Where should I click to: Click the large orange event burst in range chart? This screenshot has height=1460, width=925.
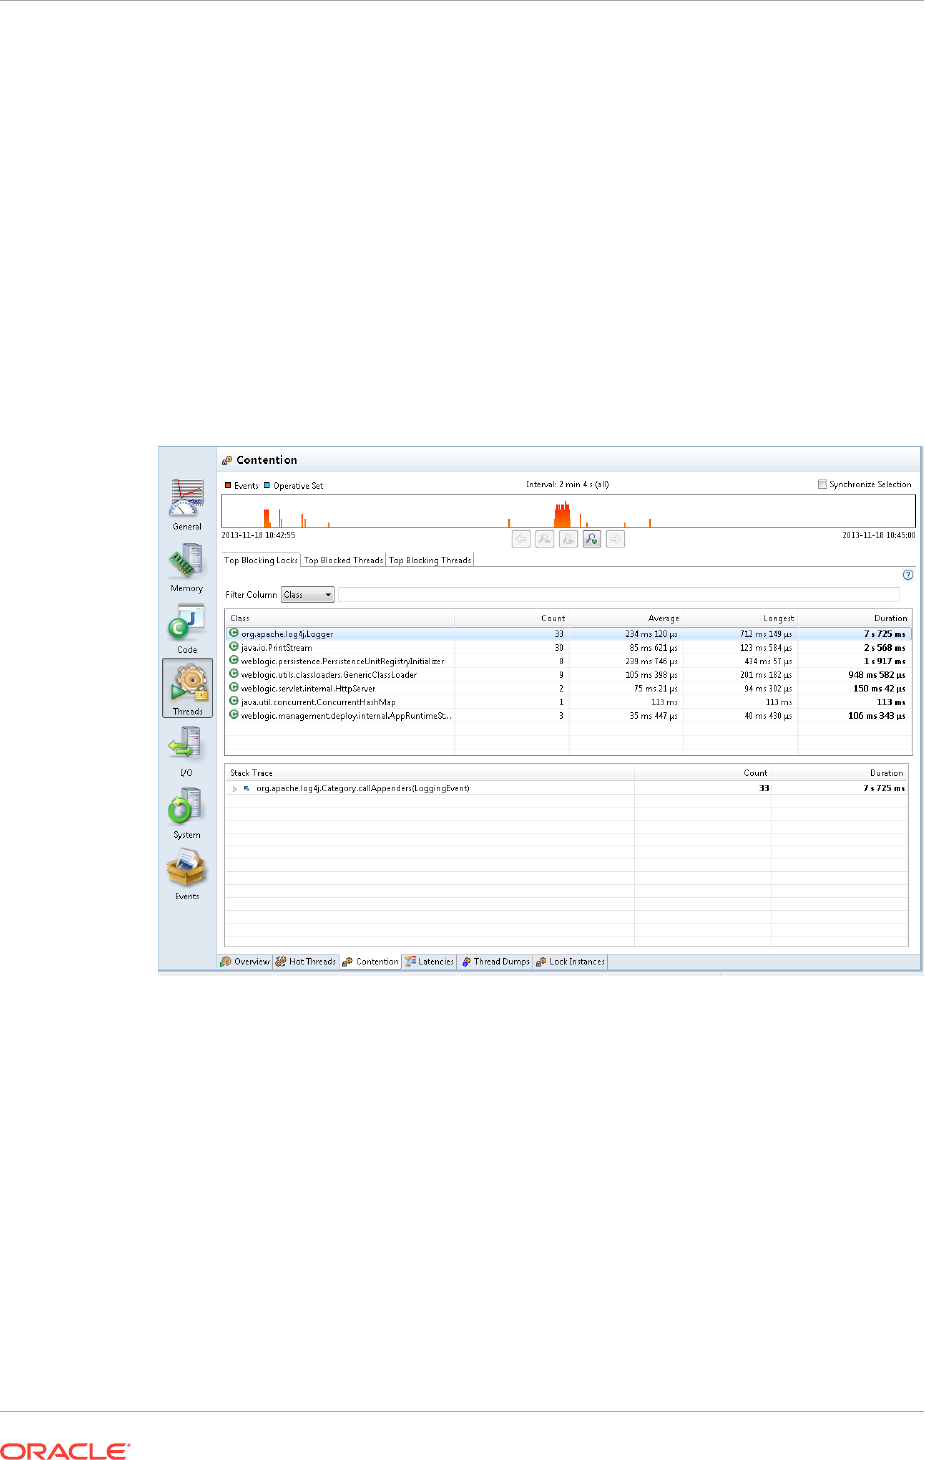pyautogui.click(x=562, y=515)
